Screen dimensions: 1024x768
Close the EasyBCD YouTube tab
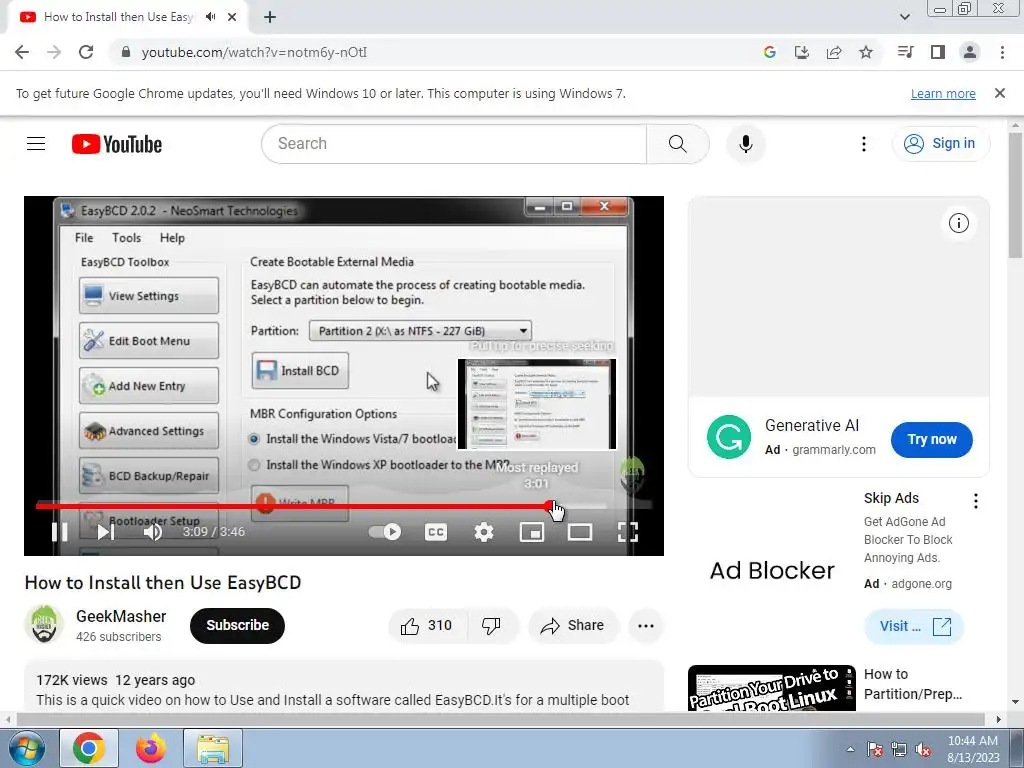232,17
